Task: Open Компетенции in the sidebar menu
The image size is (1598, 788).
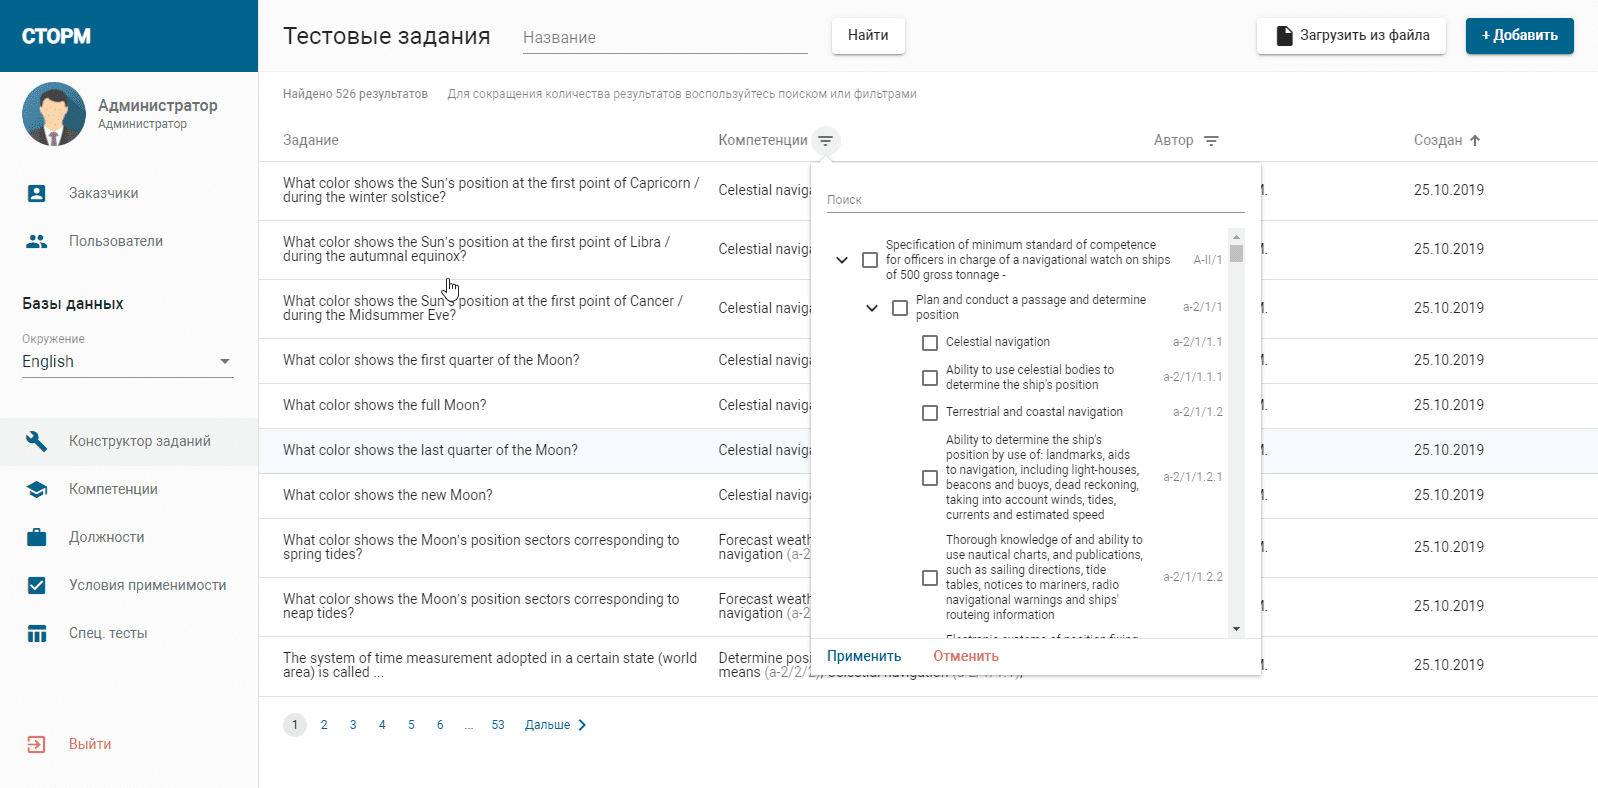Action: coord(113,489)
